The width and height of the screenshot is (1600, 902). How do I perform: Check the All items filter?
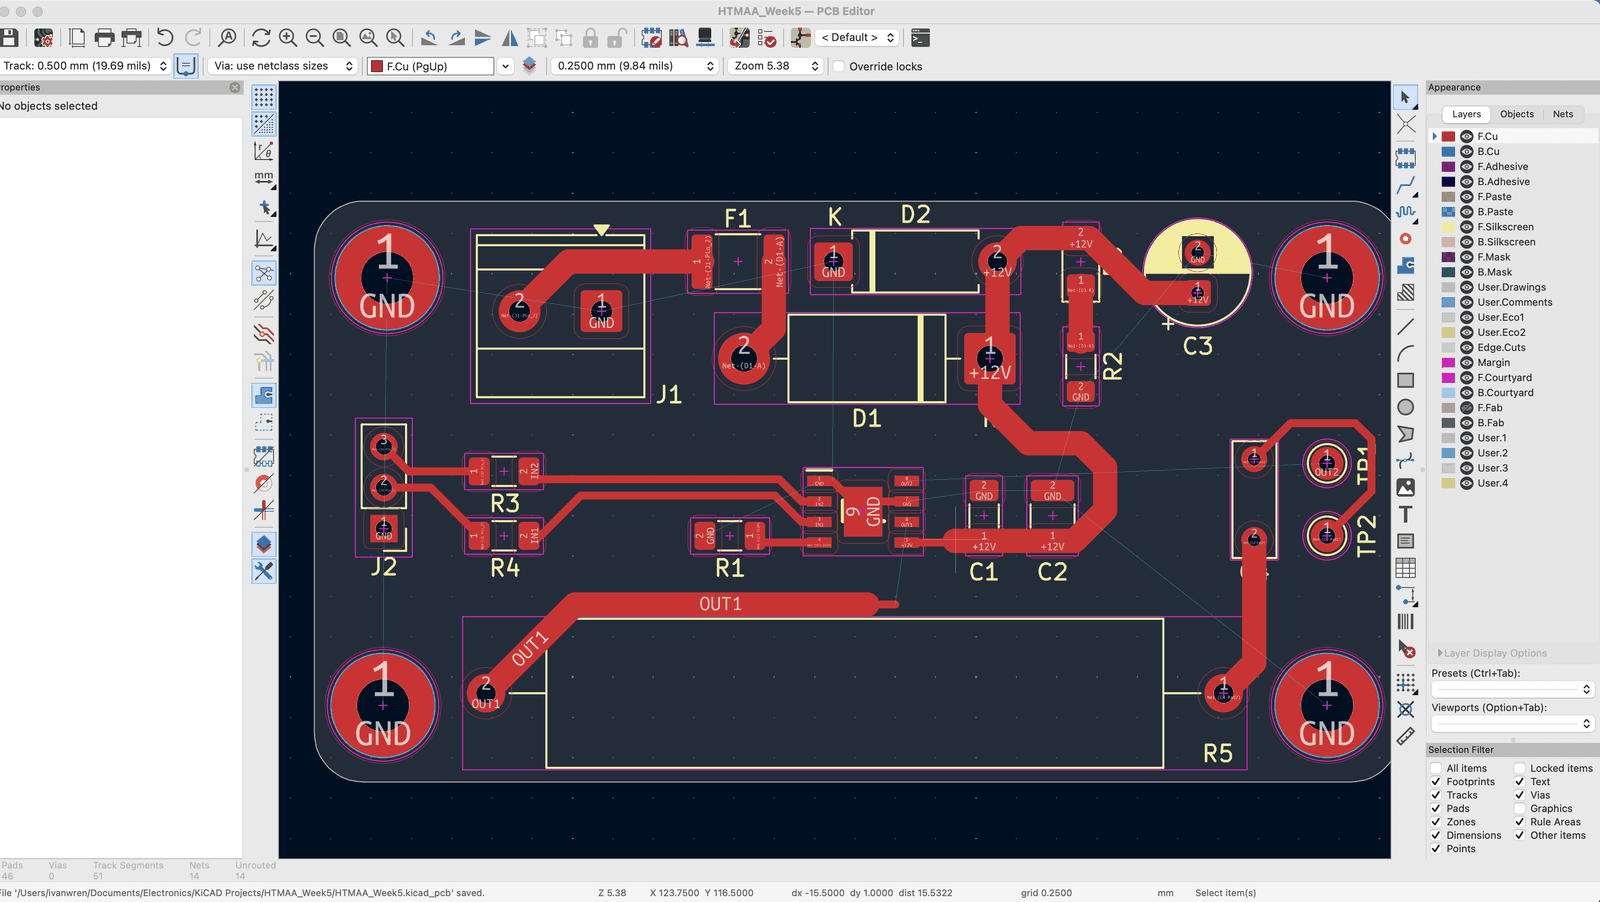pyautogui.click(x=1436, y=768)
